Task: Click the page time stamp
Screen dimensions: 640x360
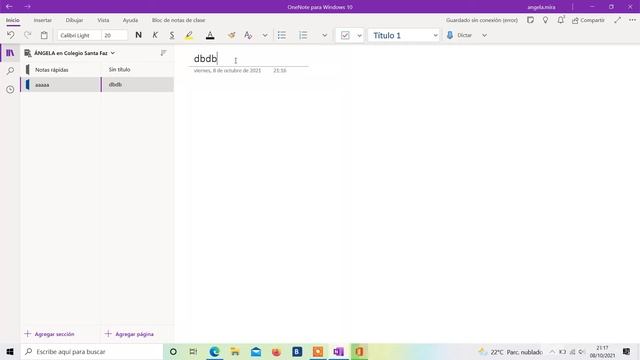Action: point(280,71)
